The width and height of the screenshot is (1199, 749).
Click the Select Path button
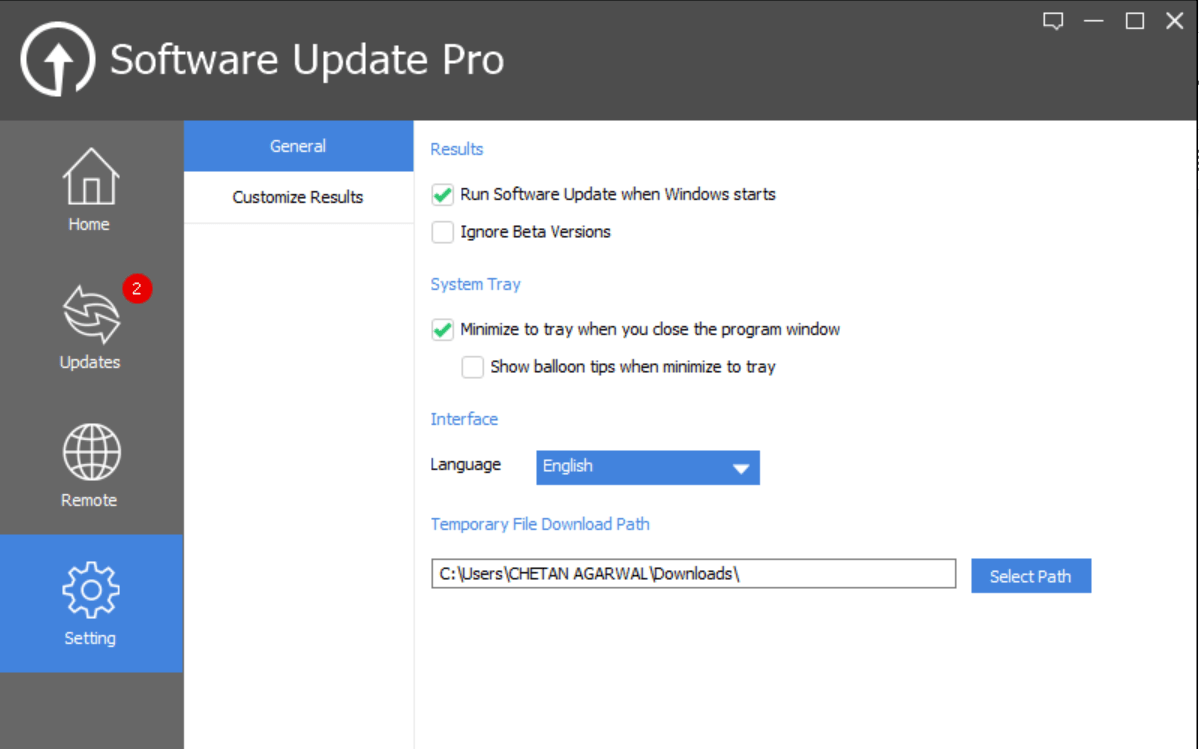point(1031,576)
